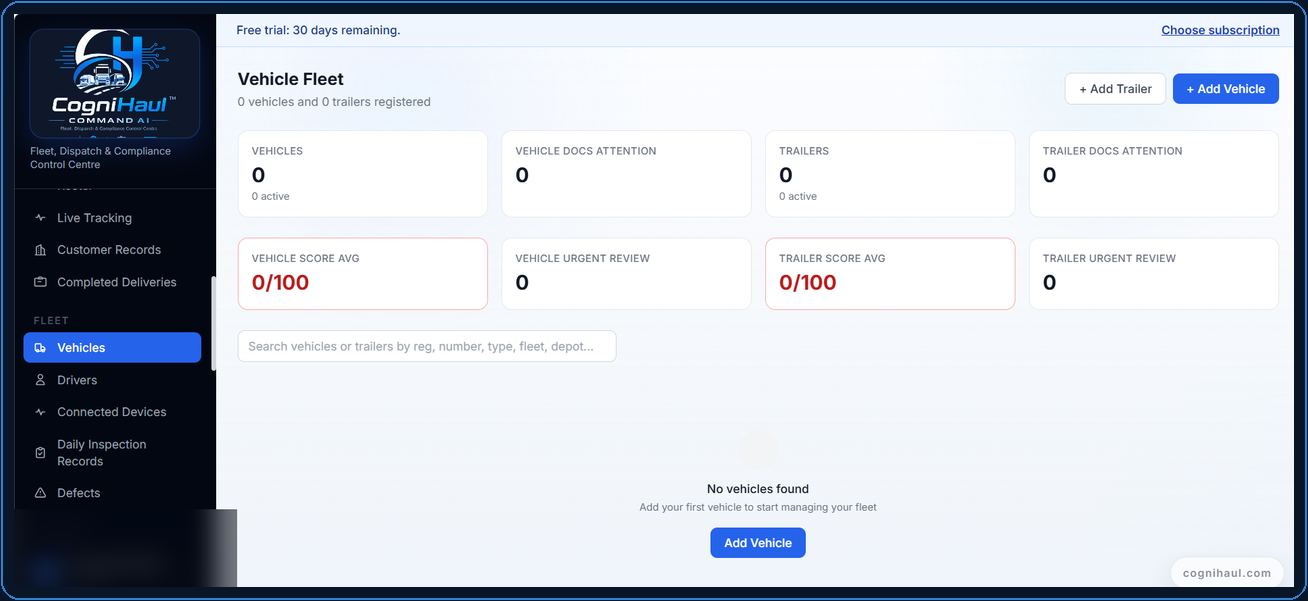The width and height of the screenshot is (1308, 601).
Task: Click the Vehicle Fleet heading
Action: click(291, 79)
